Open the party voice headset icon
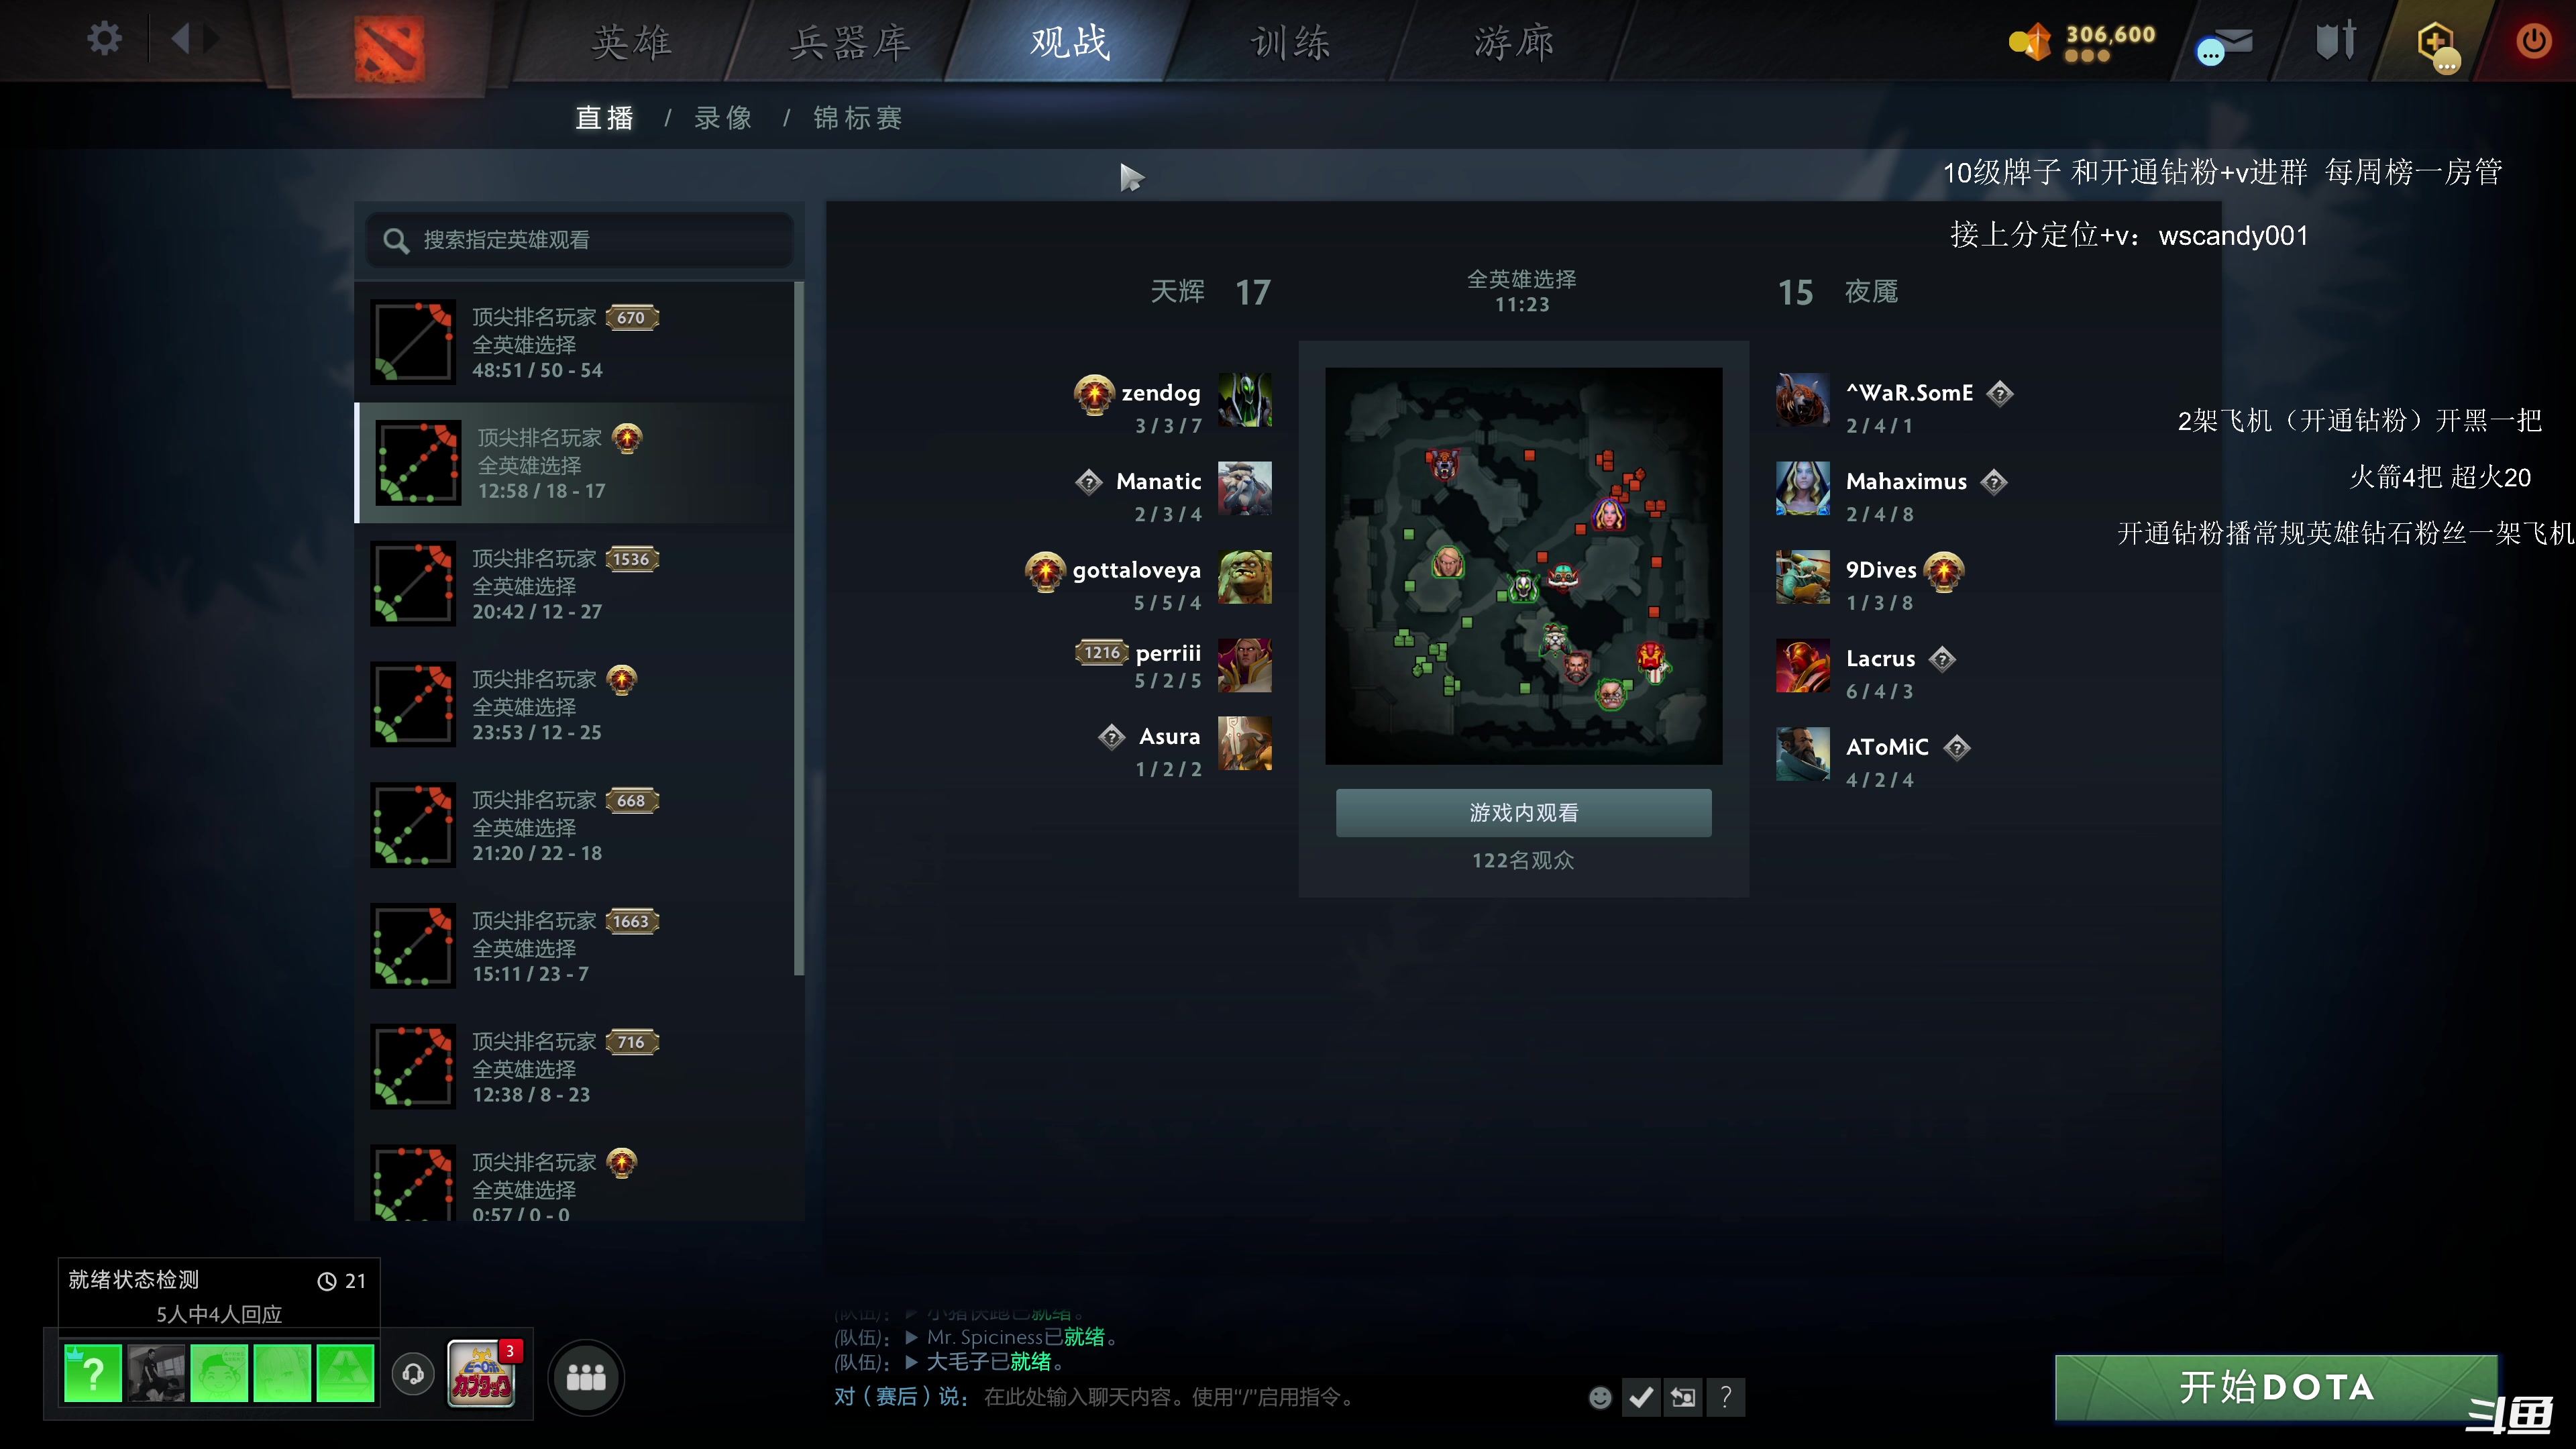This screenshot has width=2576, height=1449. 412,1374
